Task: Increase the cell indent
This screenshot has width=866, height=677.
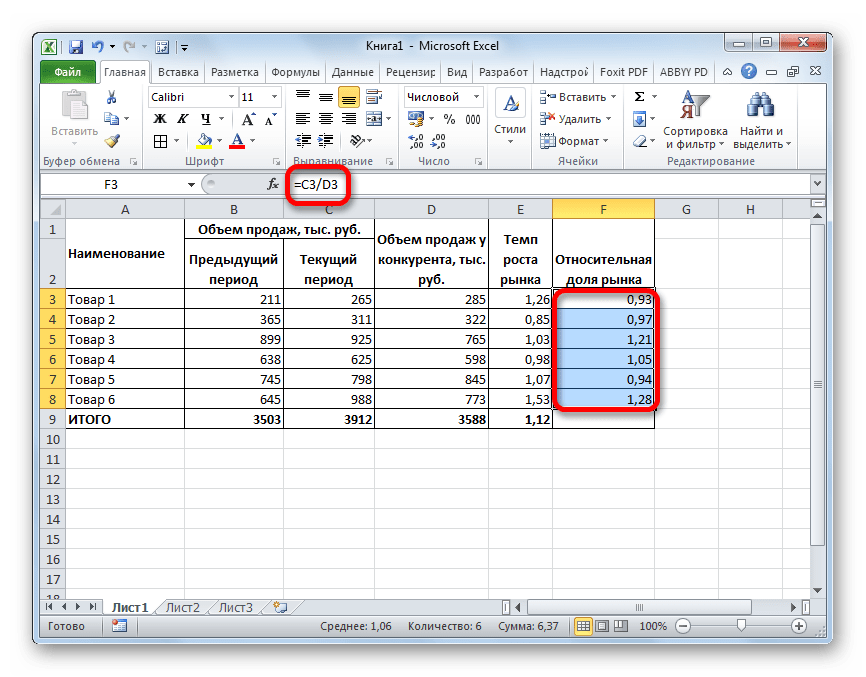Action: pyautogui.click(x=326, y=141)
